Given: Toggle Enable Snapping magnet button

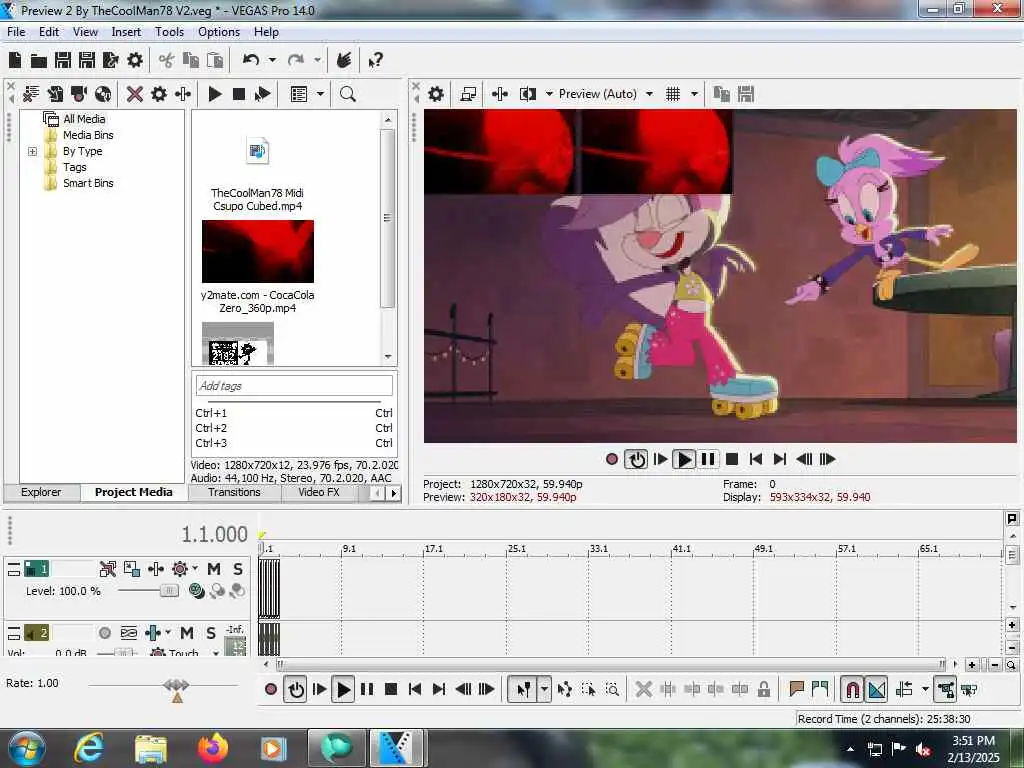Looking at the screenshot, I should [852, 689].
